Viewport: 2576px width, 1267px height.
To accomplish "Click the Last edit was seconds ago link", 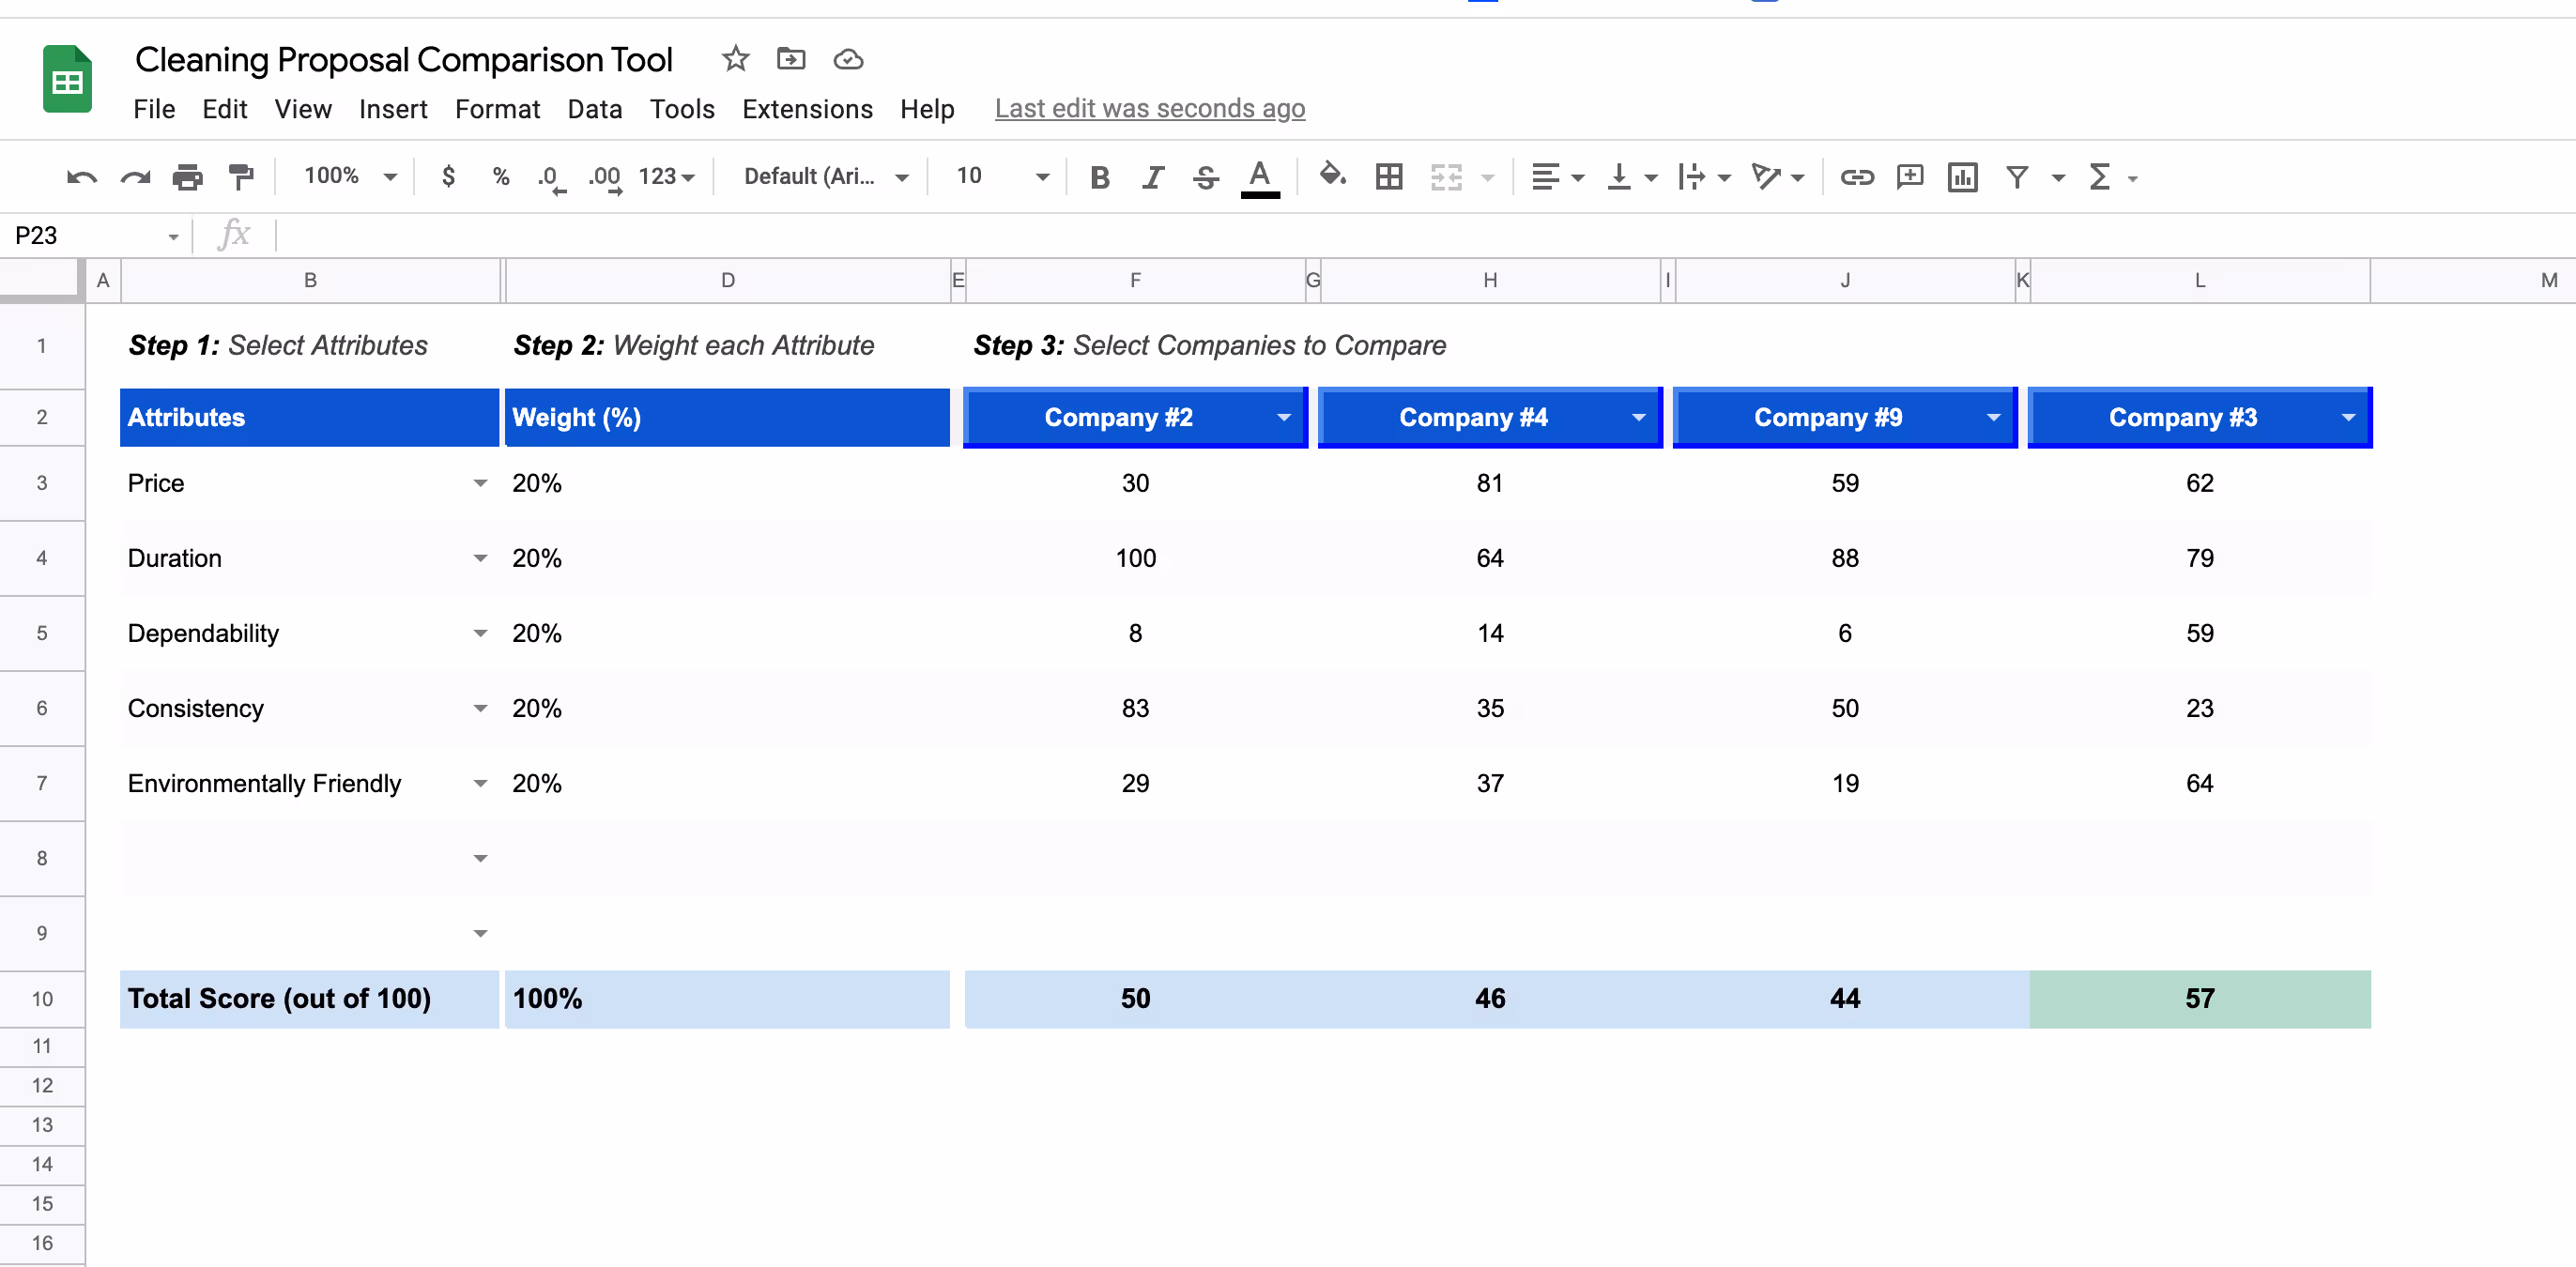I will tap(1149, 109).
